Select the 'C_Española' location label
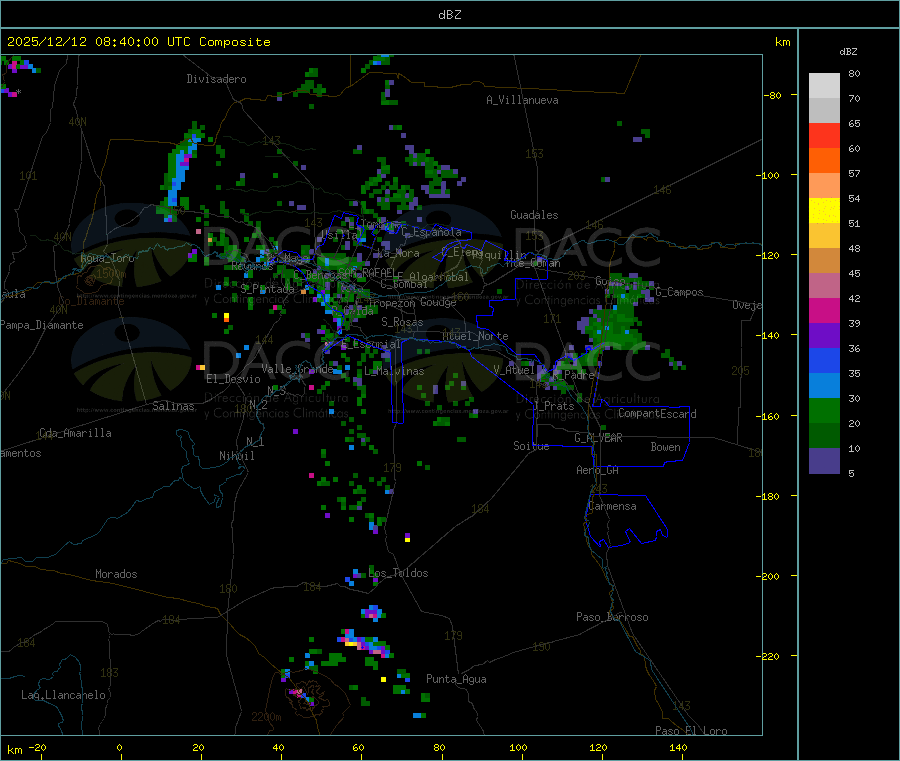900x761 pixels. (431, 232)
